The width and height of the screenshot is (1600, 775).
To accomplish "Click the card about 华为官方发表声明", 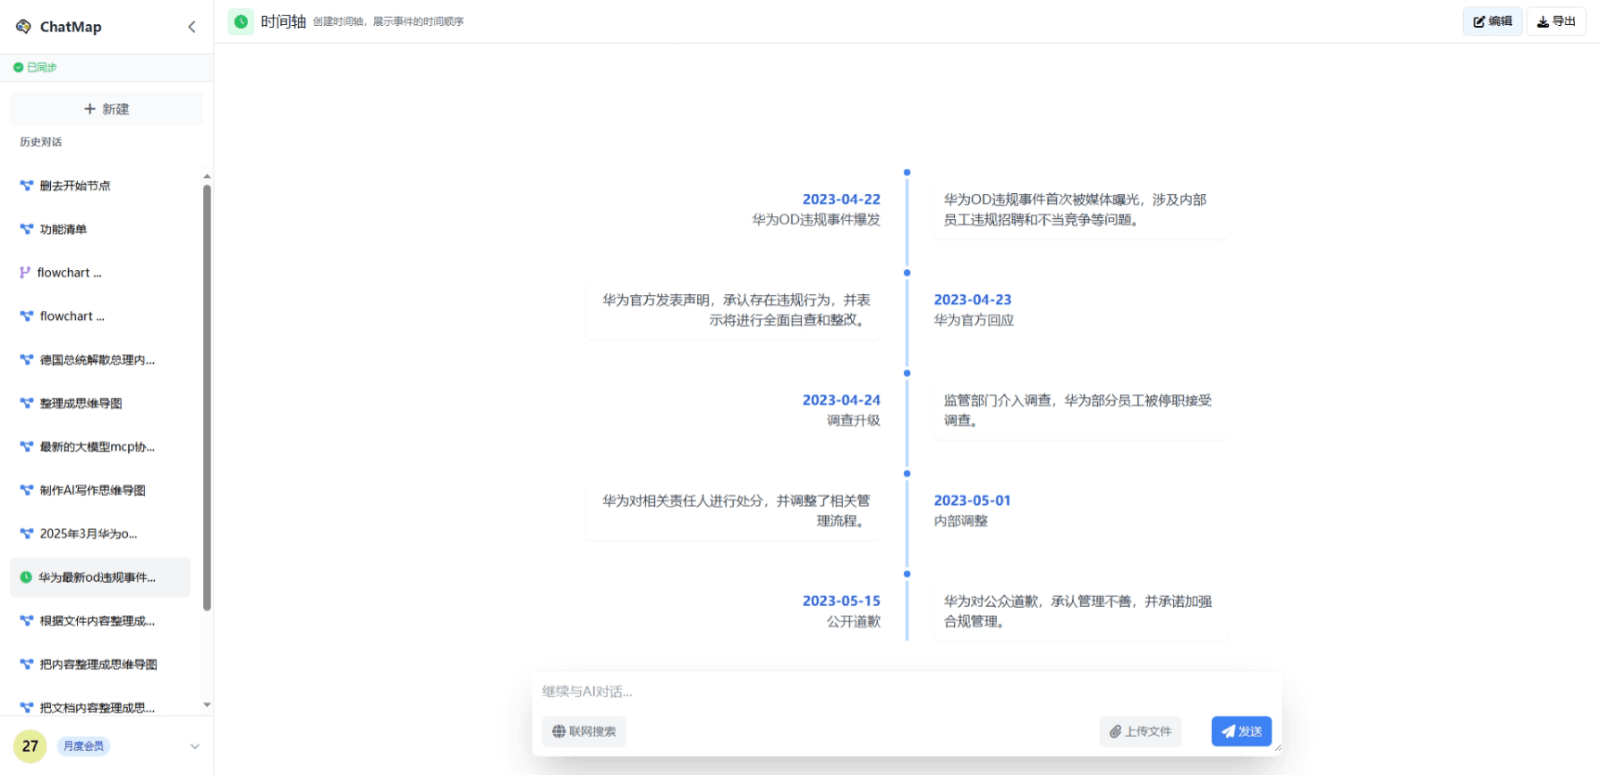I will pos(733,310).
